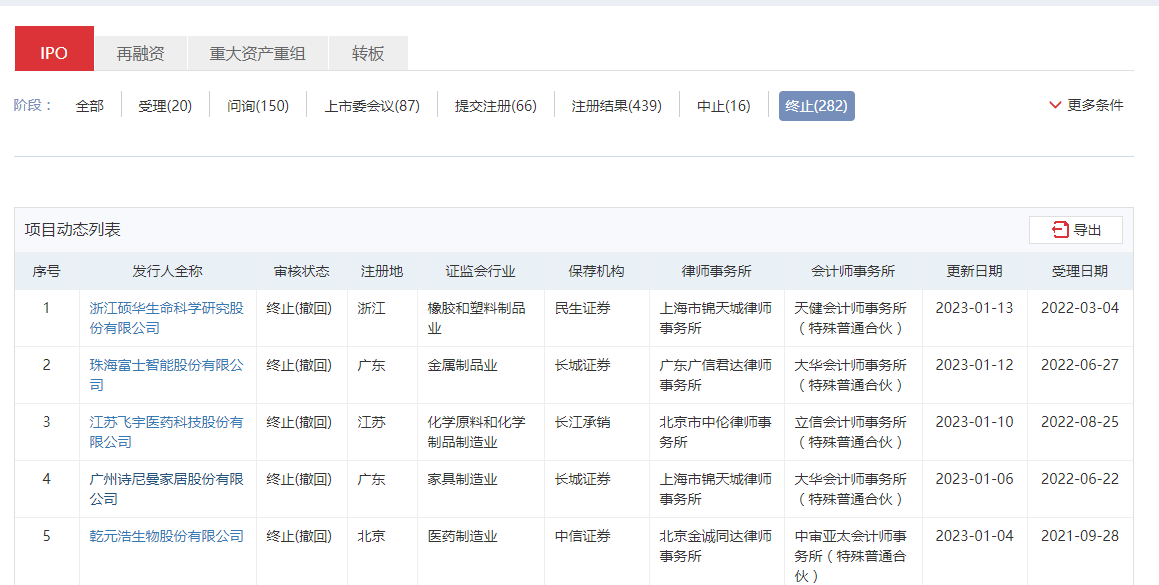Click the 更新日期 column header

point(974,271)
